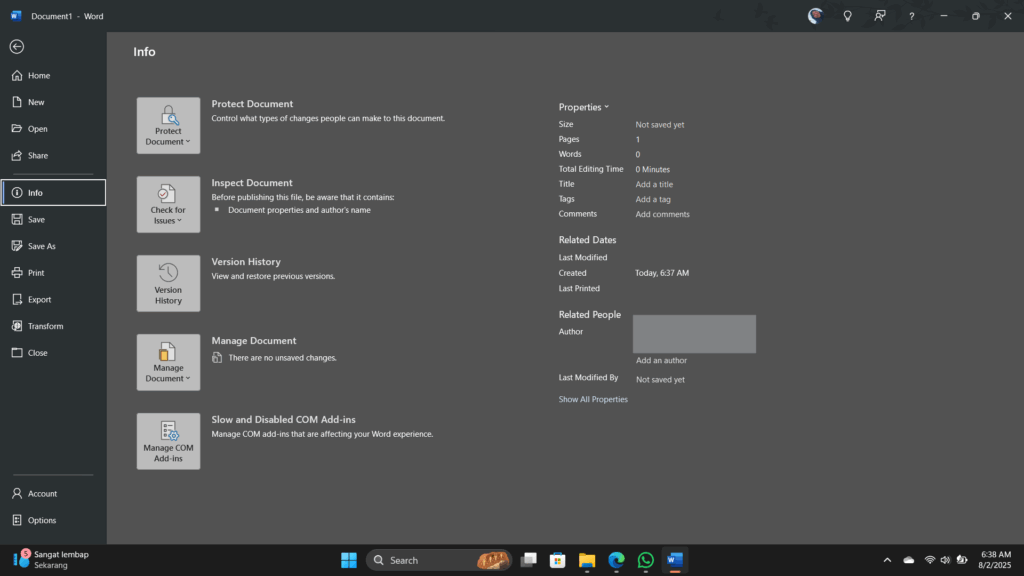The width and height of the screenshot is (1024, 576).
Task: Expand the Manage Document dropdown button
Action: coord(168,362)
